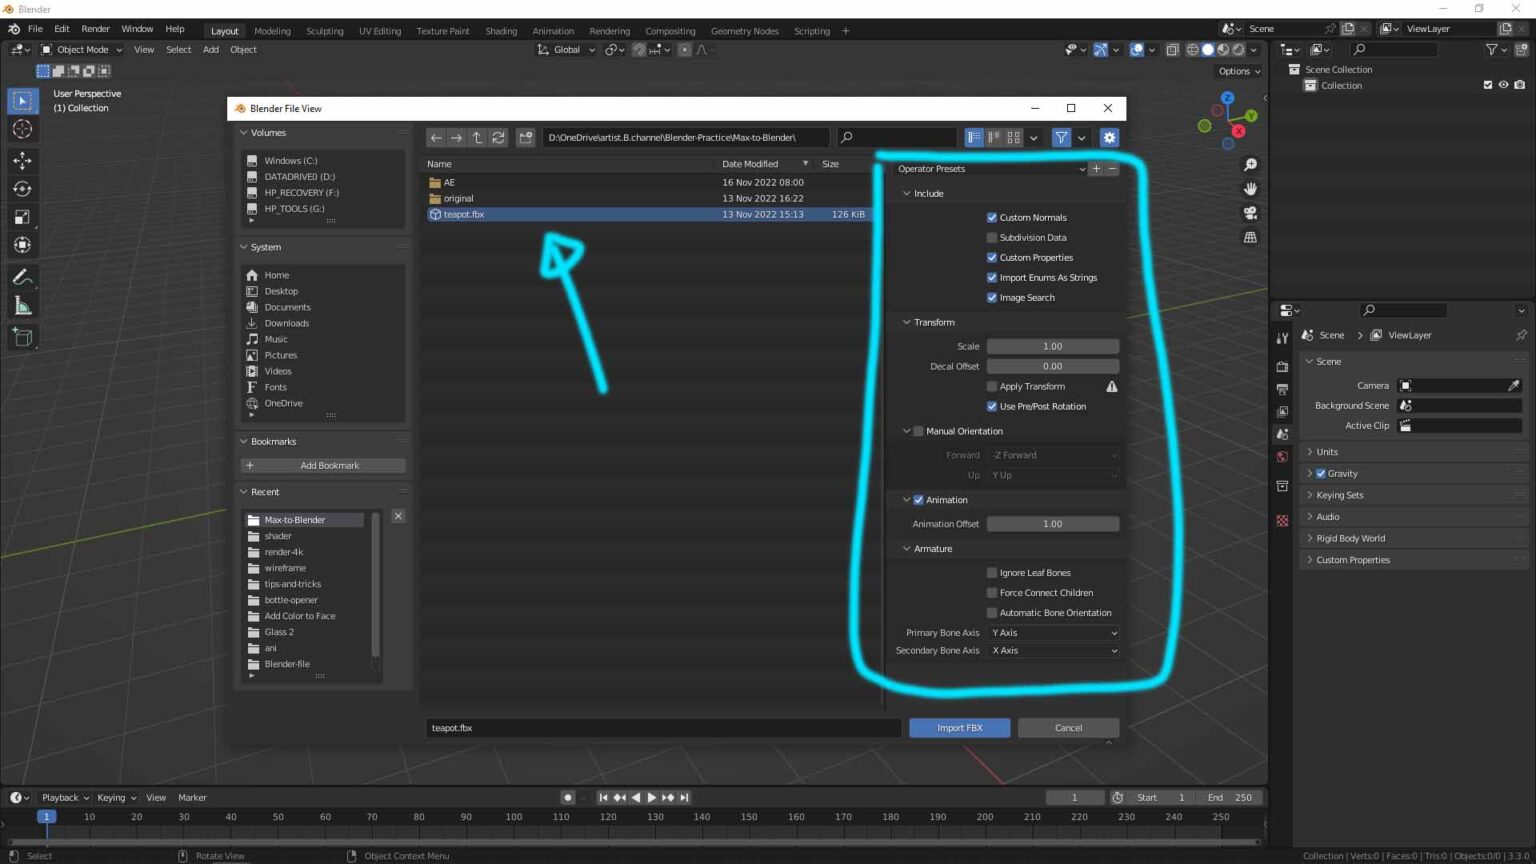Image resolution: width=1536 pixels, height=864 pixels.
Task: Toggle Custom Properties checkbox
Action: (x=992, y=257)
